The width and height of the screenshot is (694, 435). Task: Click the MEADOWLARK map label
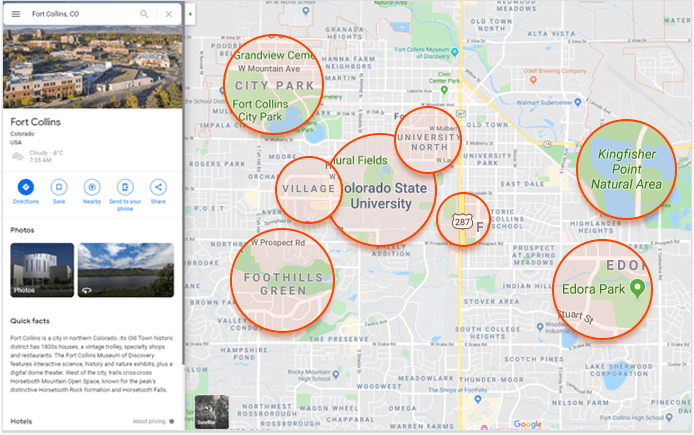point(426,378)
